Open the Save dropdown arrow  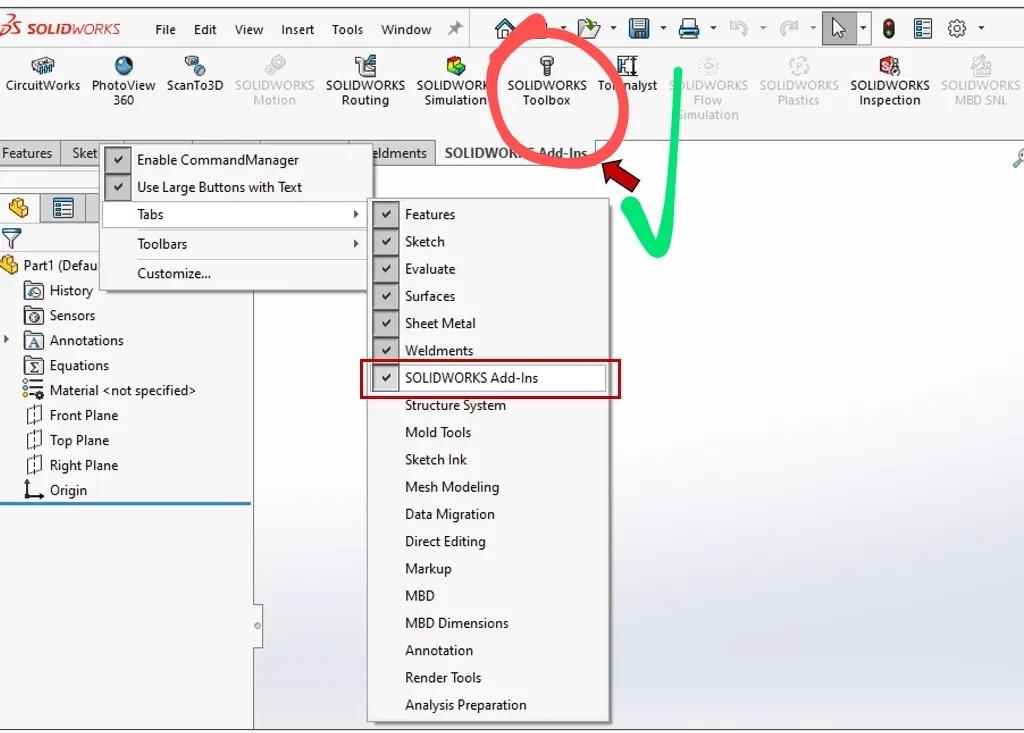click(663, 28)
